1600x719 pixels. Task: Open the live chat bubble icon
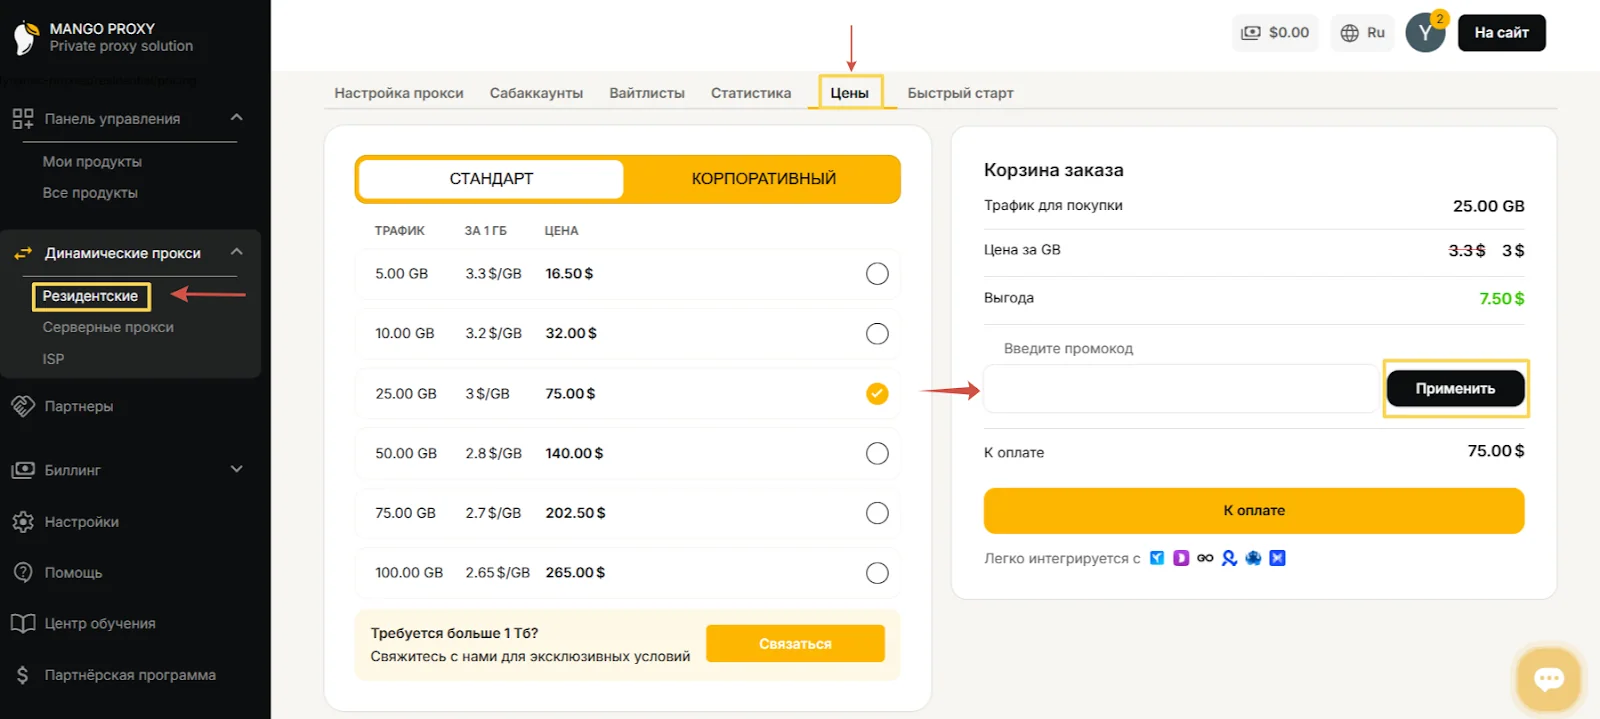pos(1548,680)
